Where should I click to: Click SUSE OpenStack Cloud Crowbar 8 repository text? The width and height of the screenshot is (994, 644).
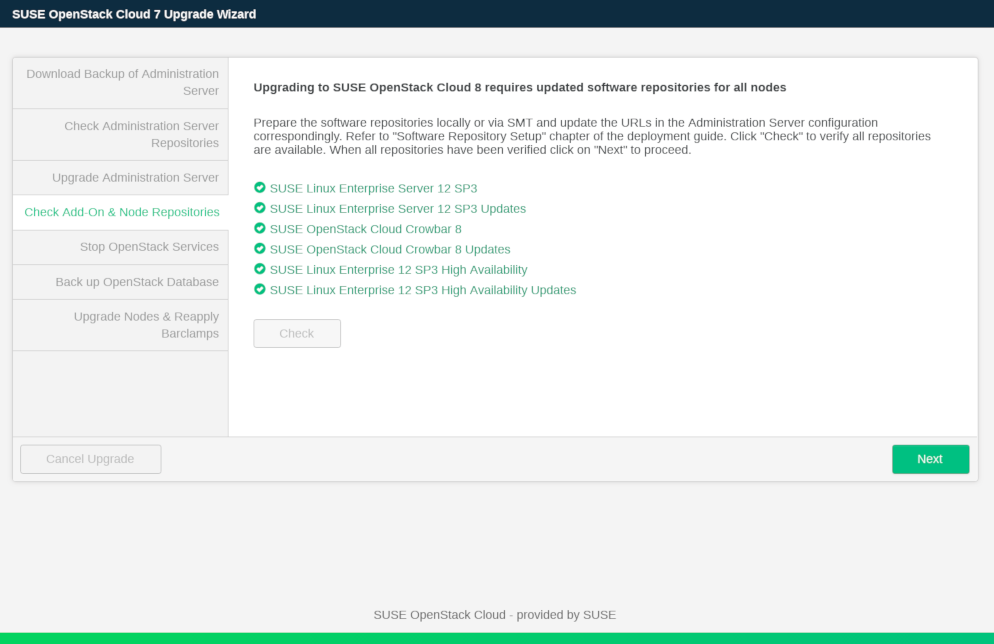point(365,229)
